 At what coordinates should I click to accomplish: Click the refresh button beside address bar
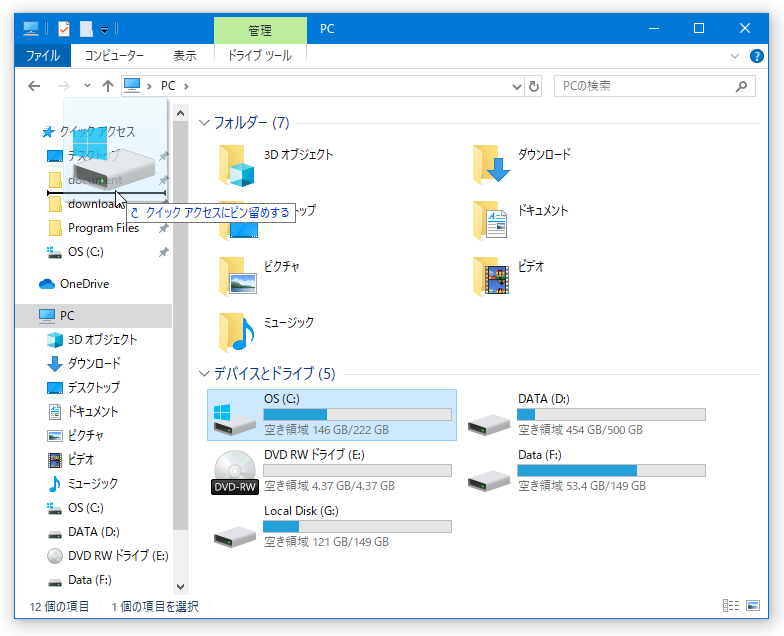(534, 86)
